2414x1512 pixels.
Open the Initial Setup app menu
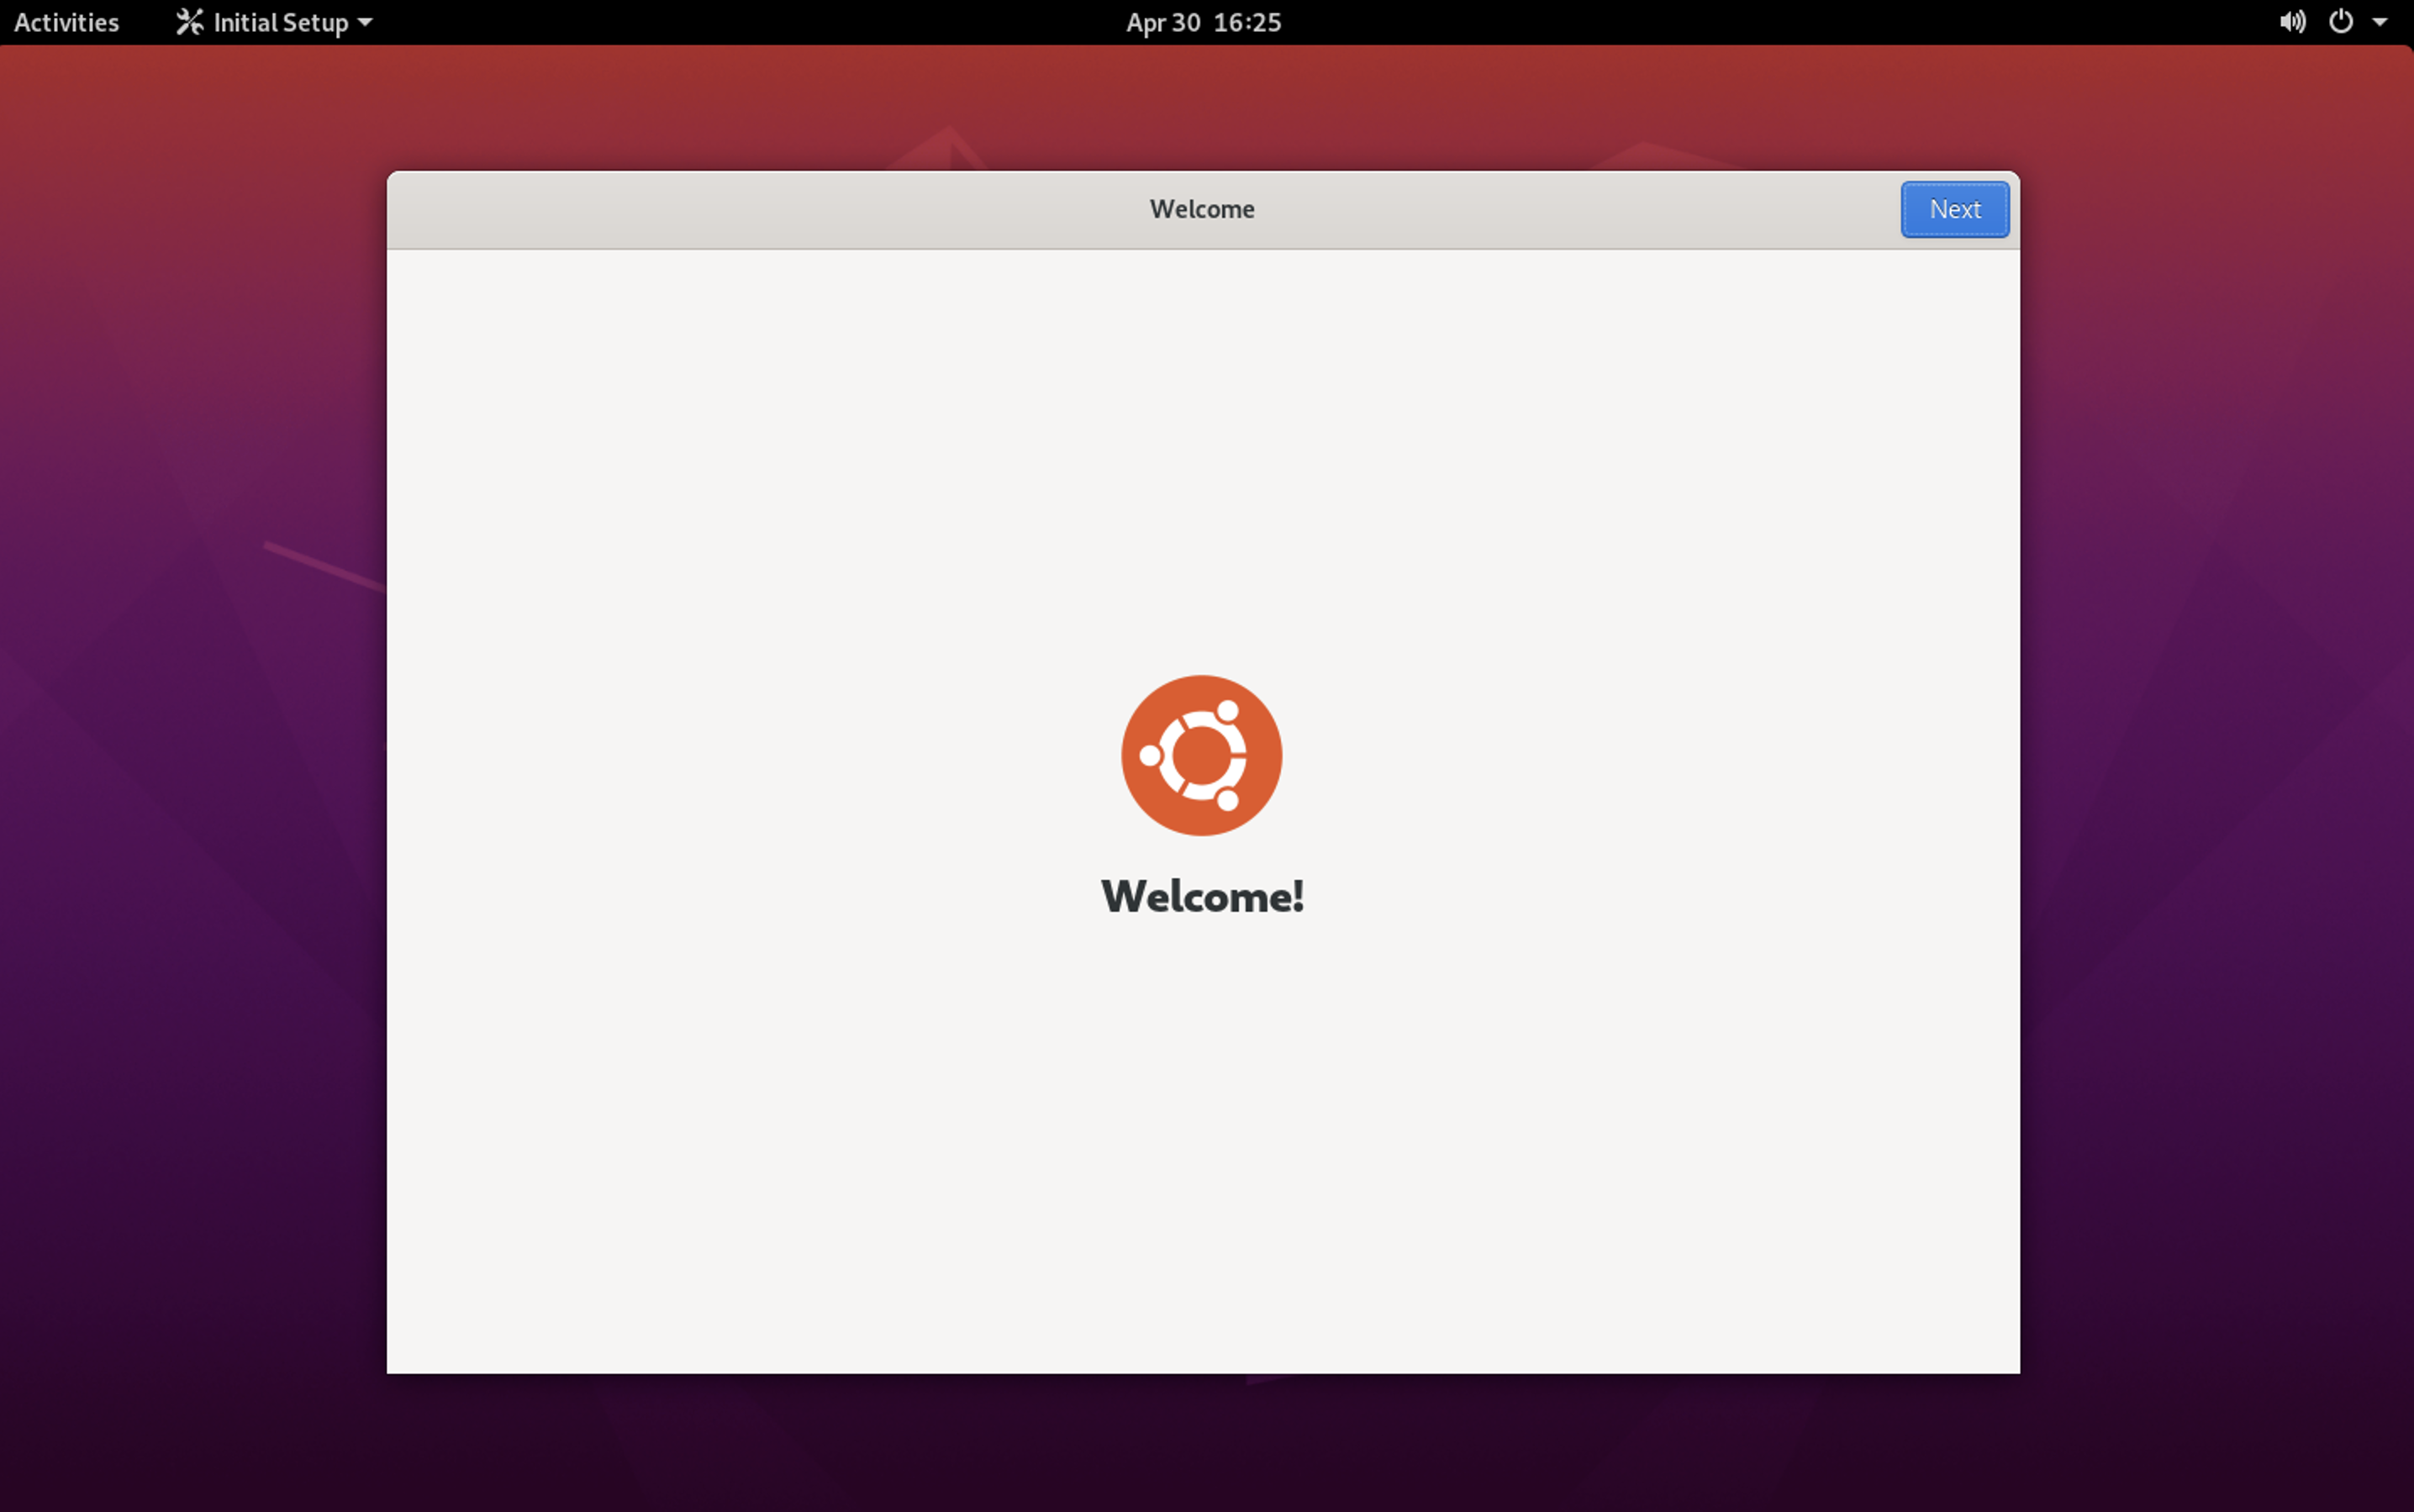coord(274,22)
